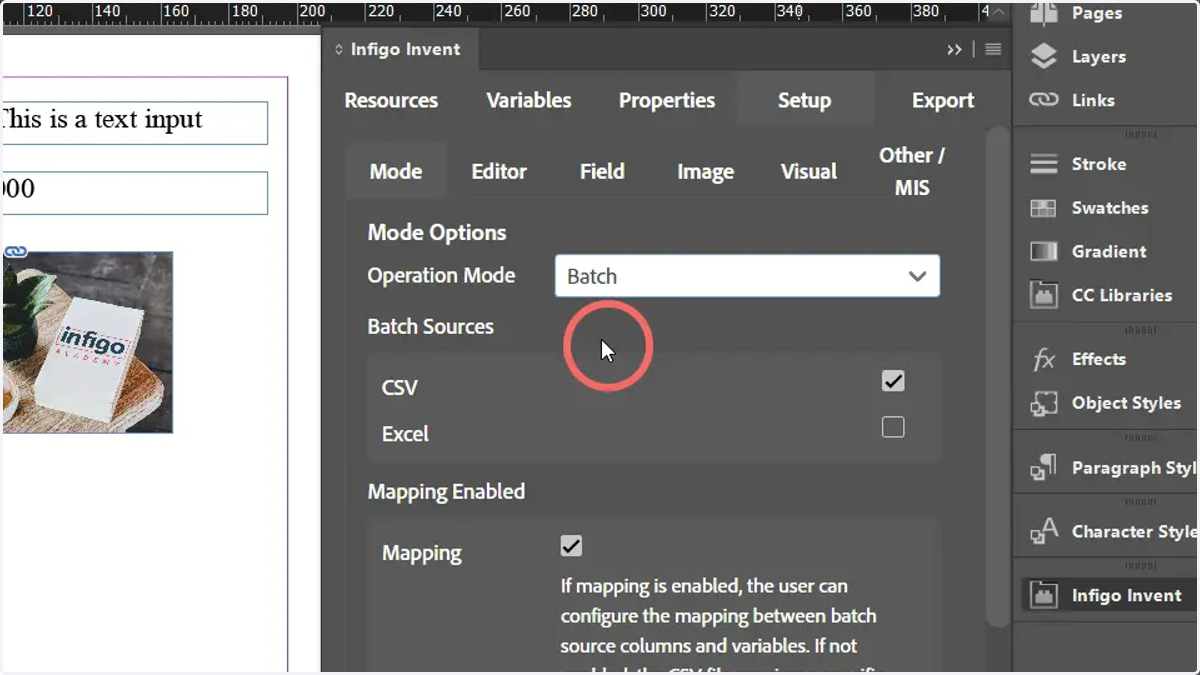1200x675 pixels.
Task: Switch to the Export tab
Action: 943,100
